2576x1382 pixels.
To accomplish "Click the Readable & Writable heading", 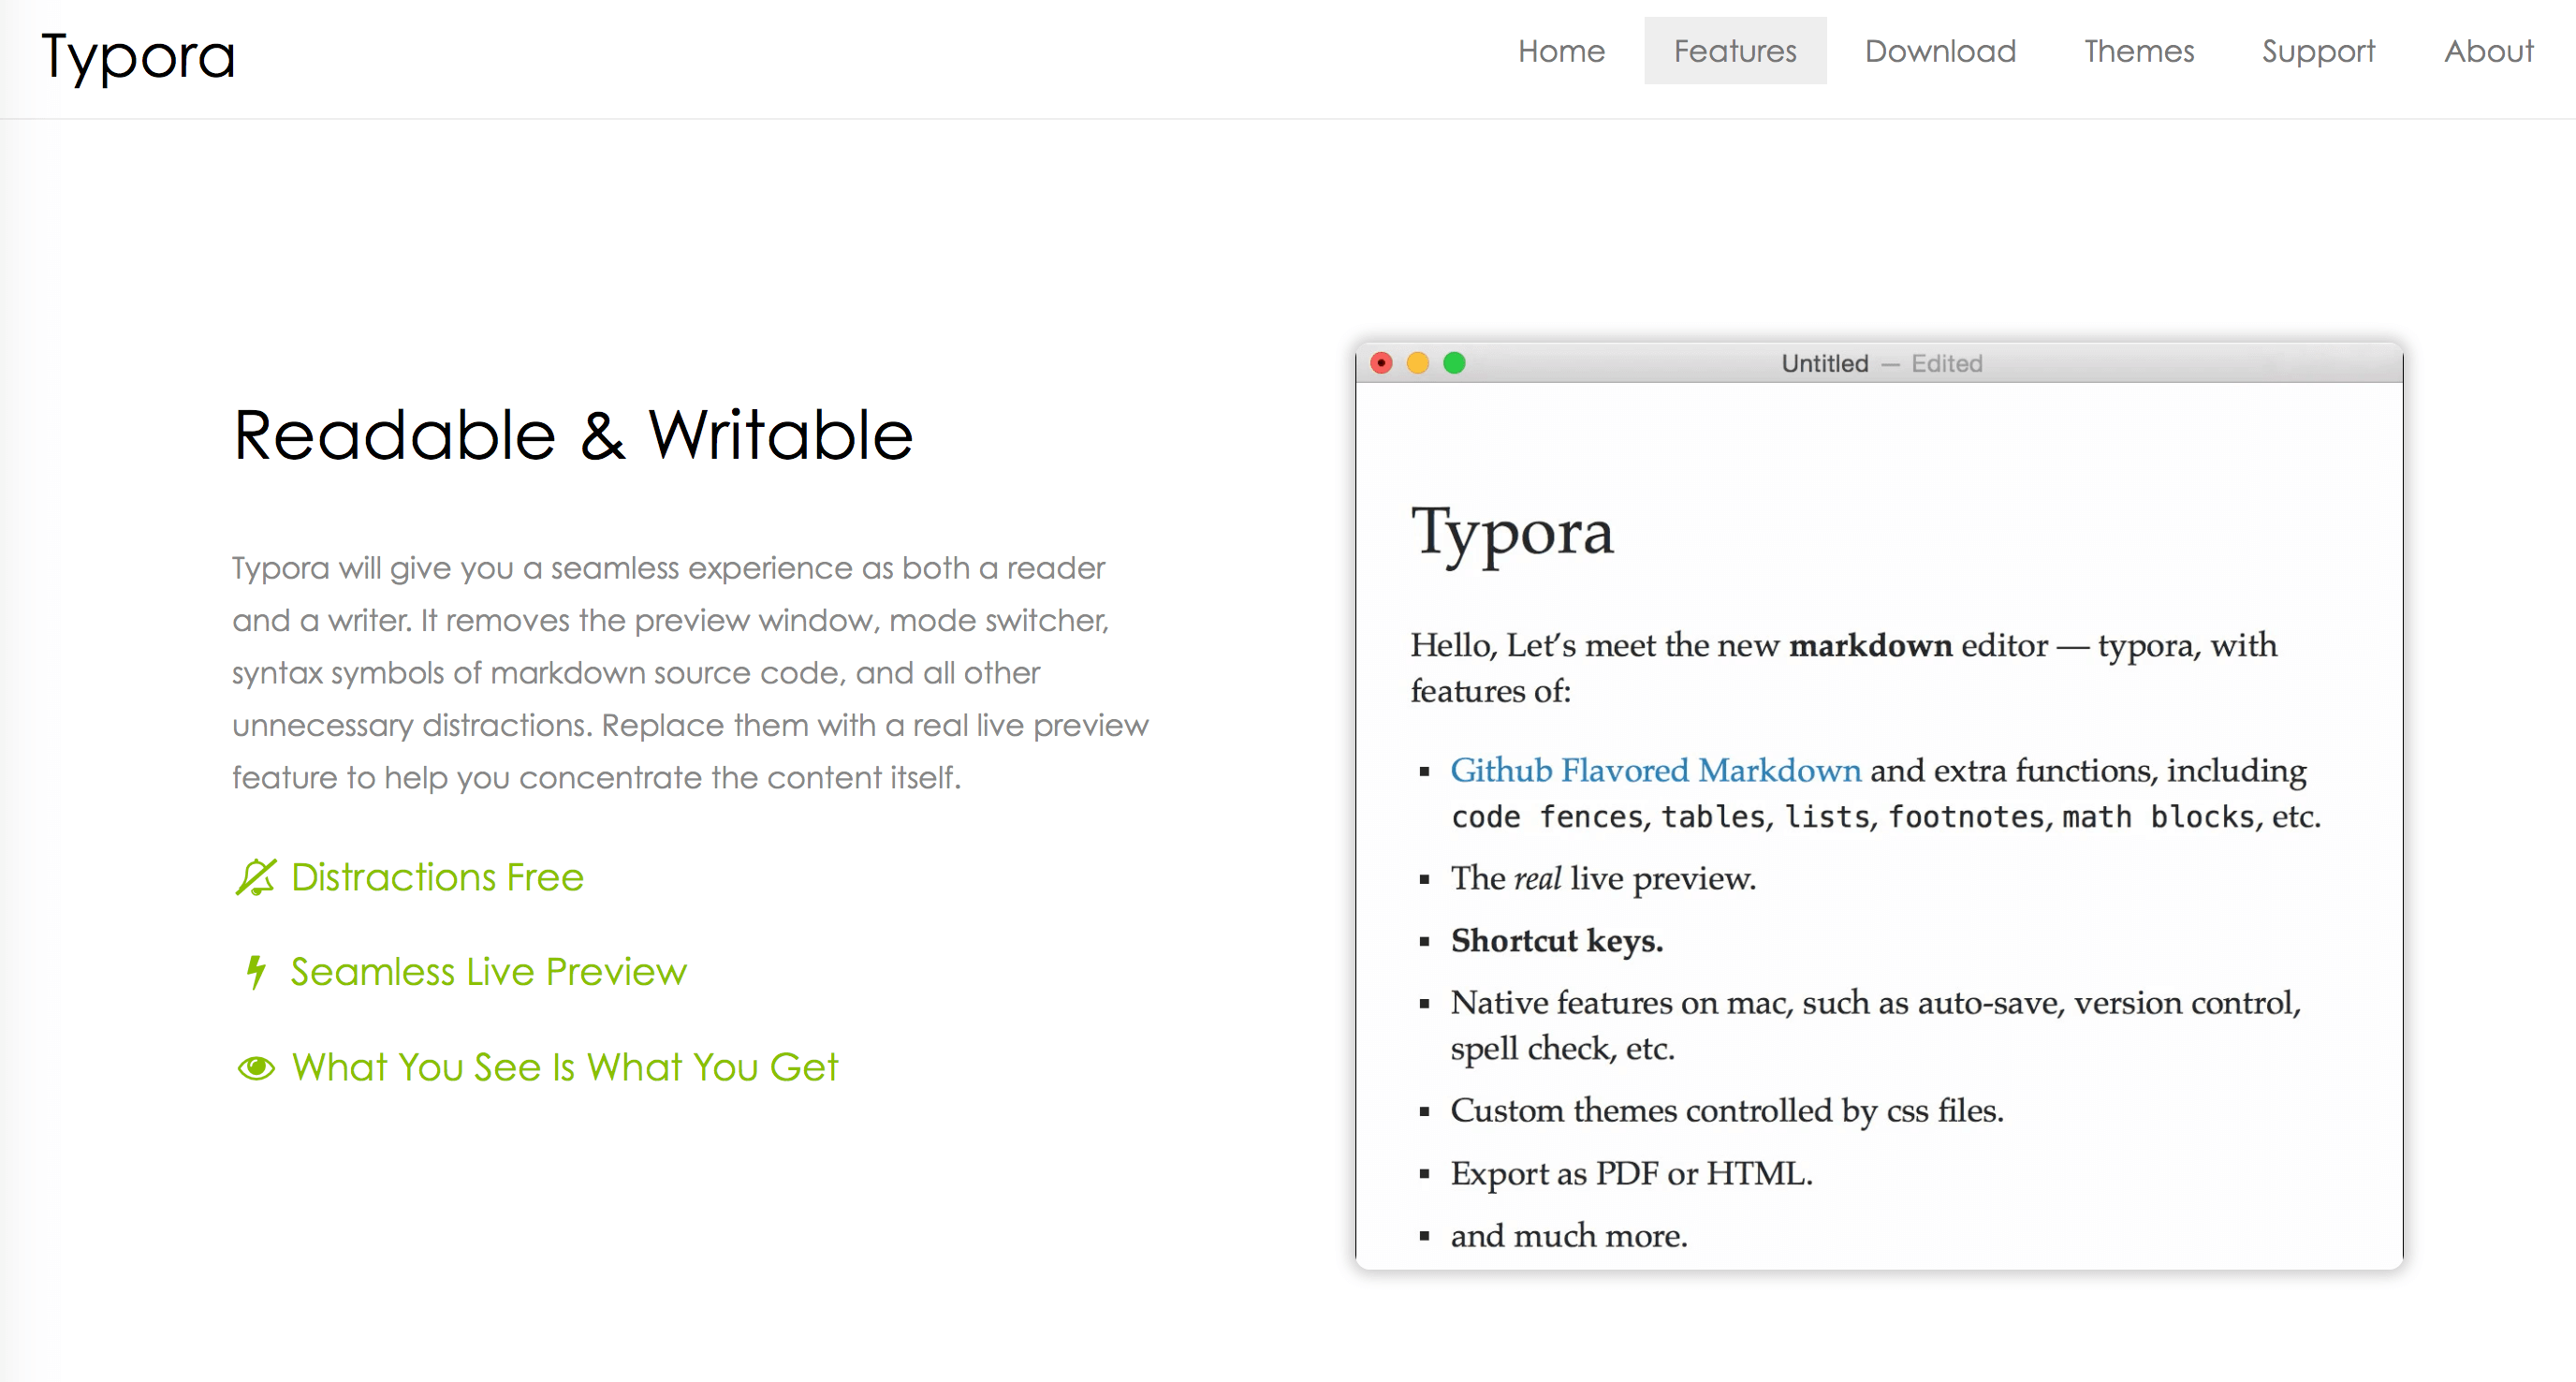I will coord(573,436).
